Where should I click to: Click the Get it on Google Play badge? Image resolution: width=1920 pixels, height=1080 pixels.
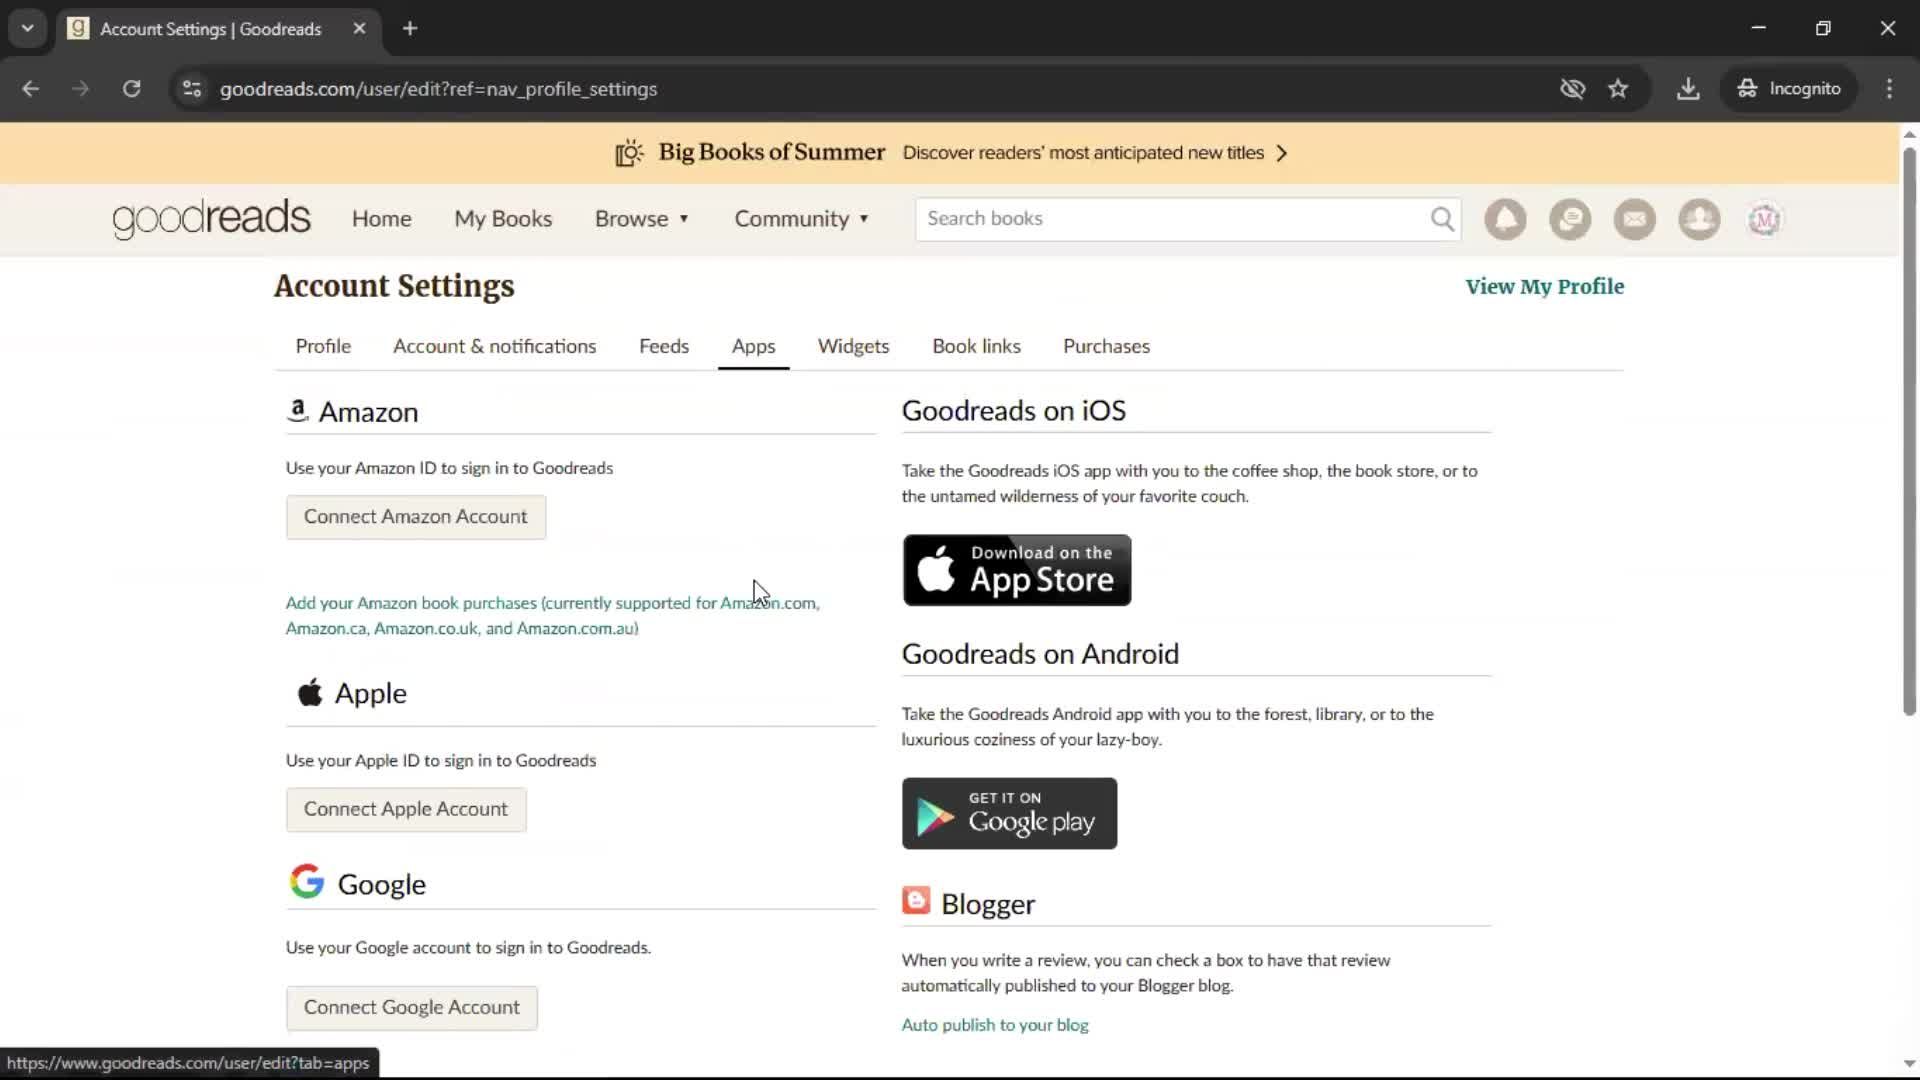click(1009, 814)
